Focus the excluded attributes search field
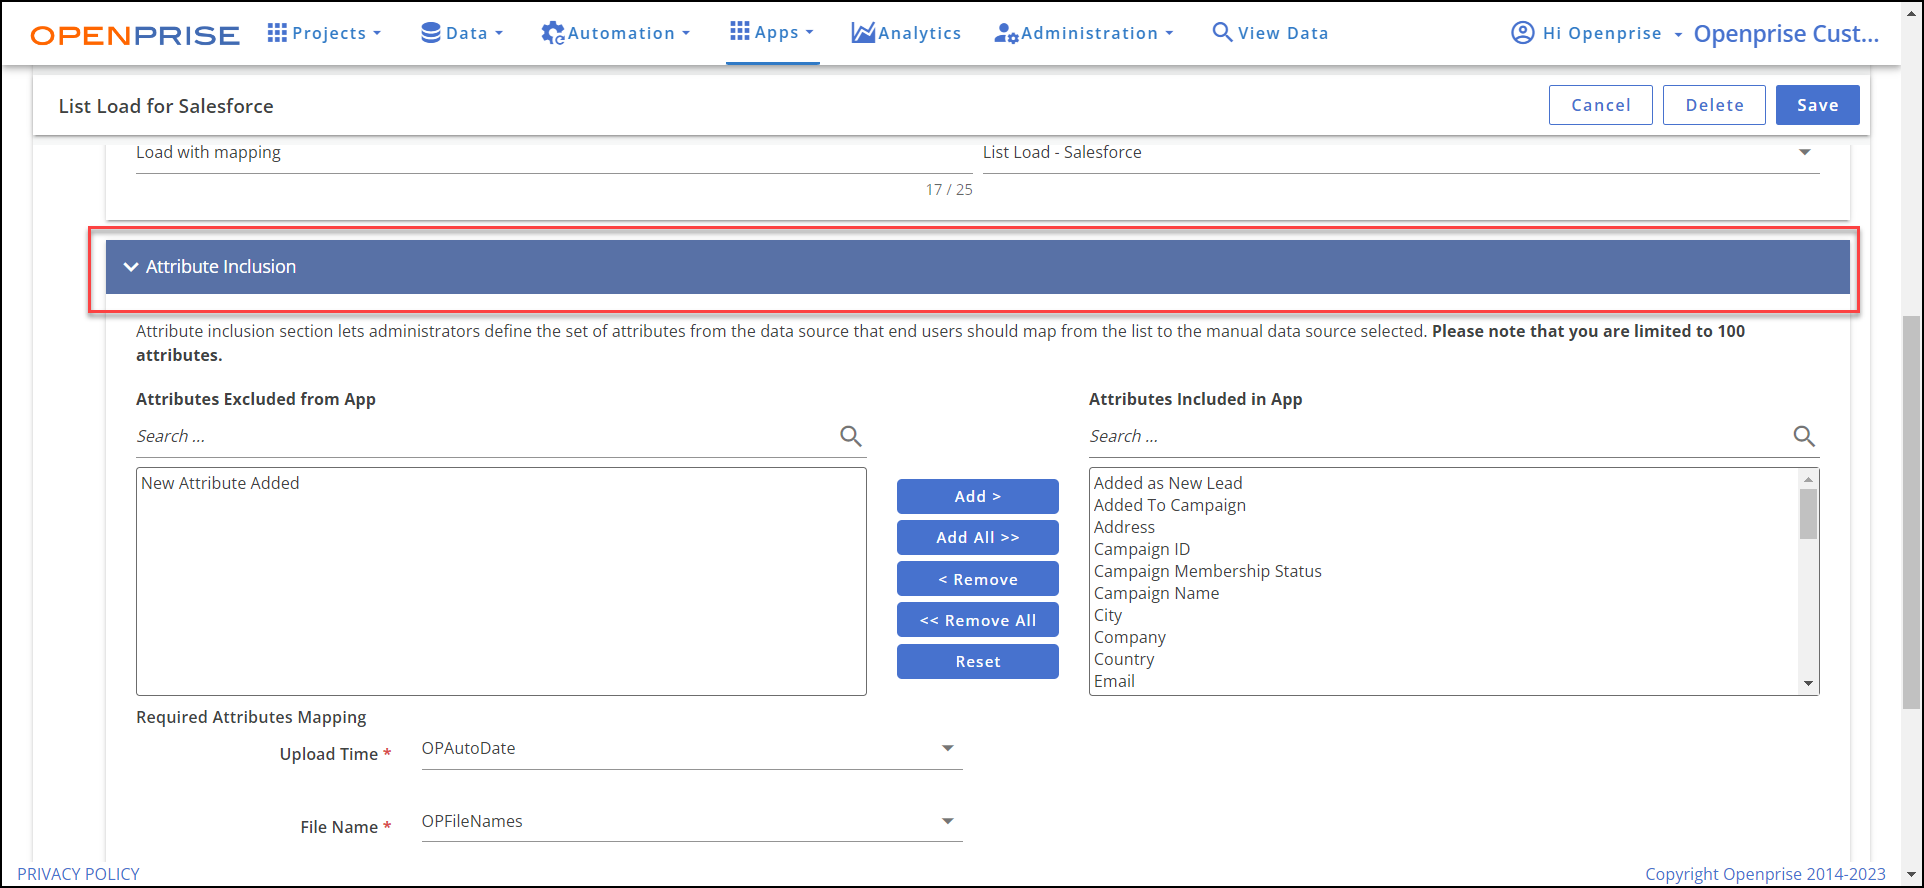The height and width of the screenshot is (888, 1924). point(485,437)
